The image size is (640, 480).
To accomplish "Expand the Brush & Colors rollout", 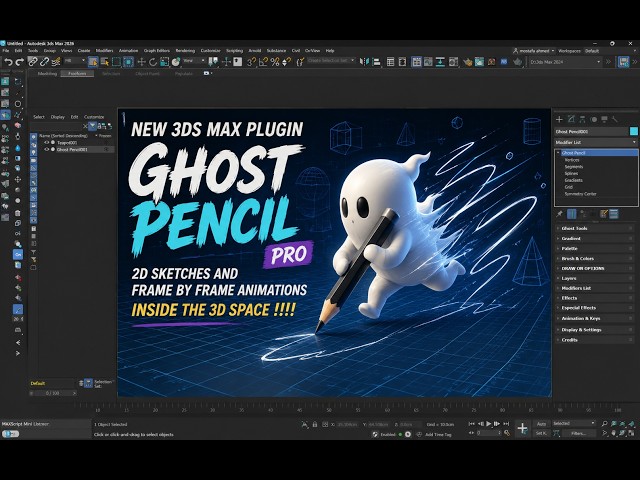I will pyautogui.click(x=595, y=258).
